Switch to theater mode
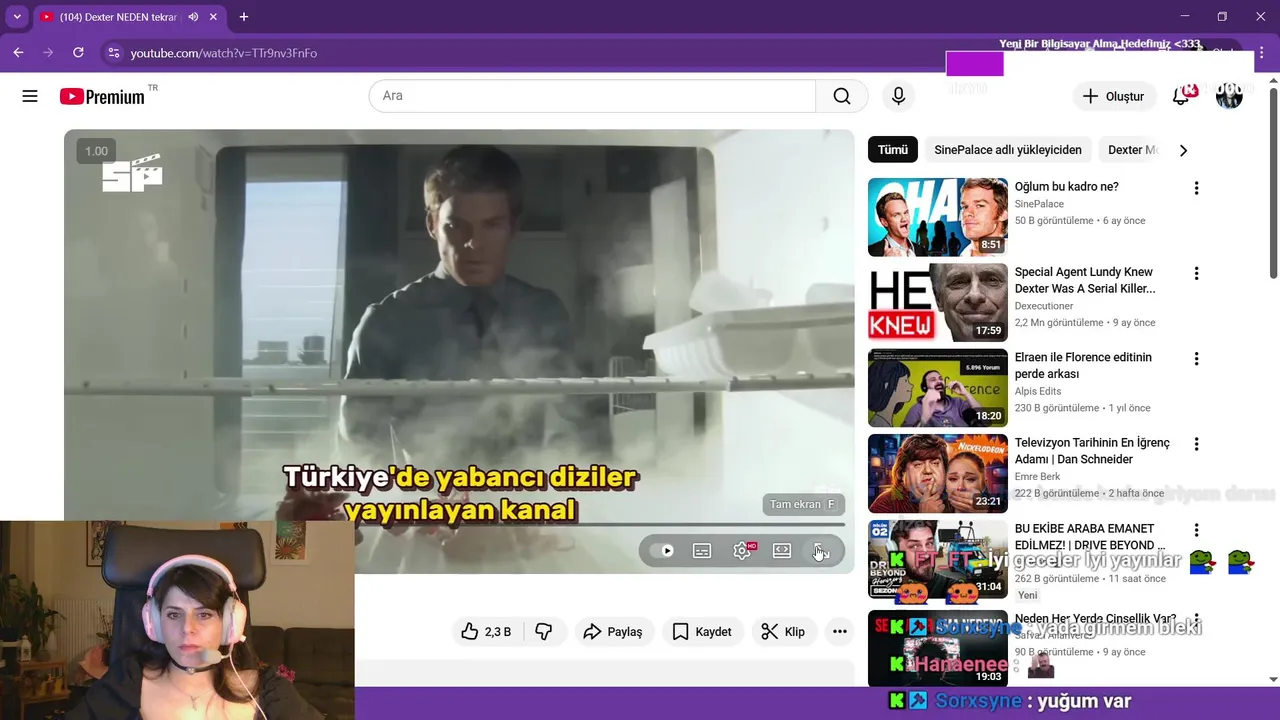The width and height of the screenshot is (1280, 720). (x=782, y=551)
